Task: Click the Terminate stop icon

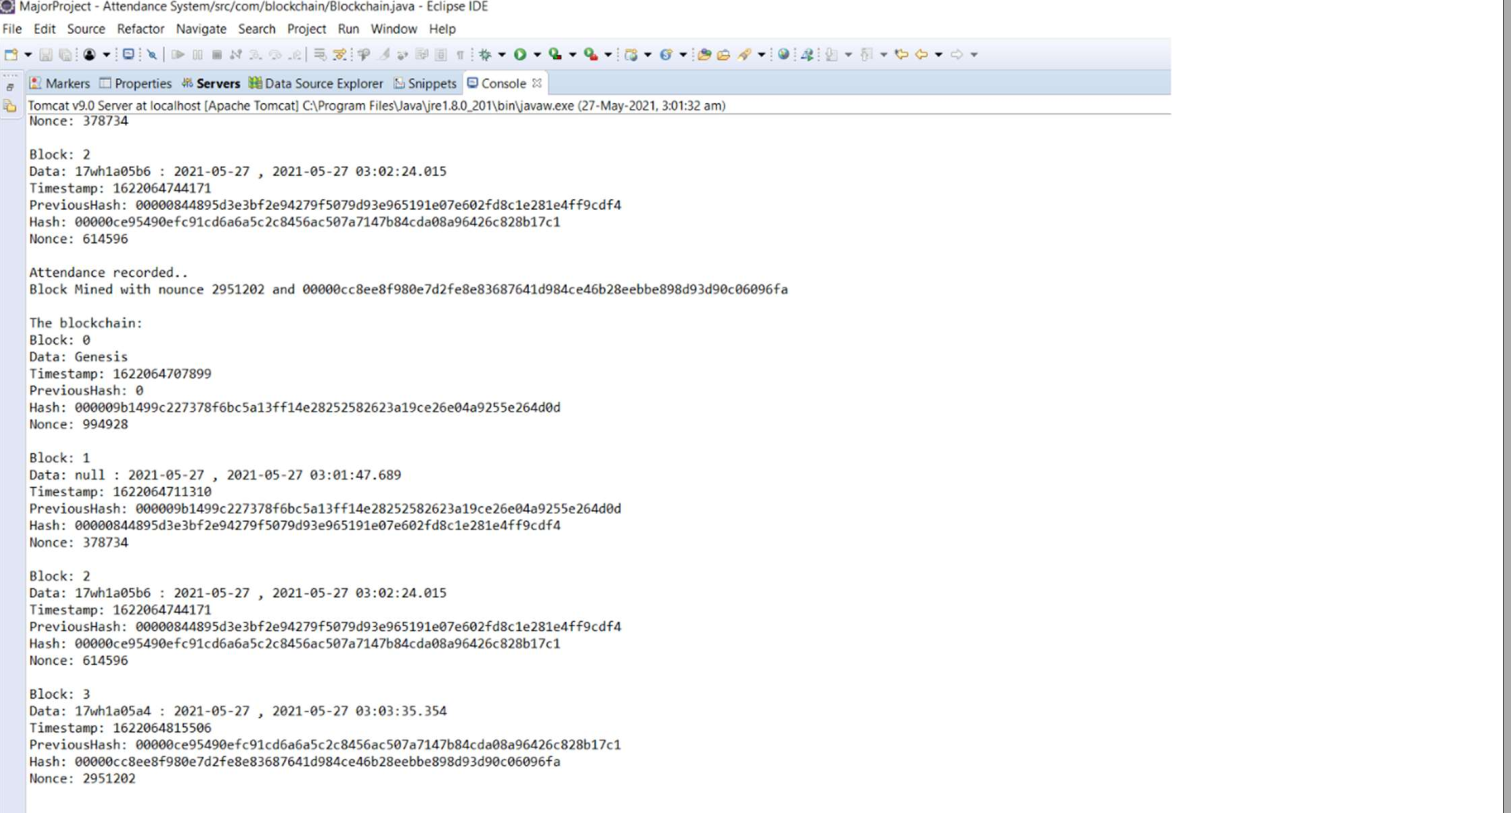Action: coord(217,54)
